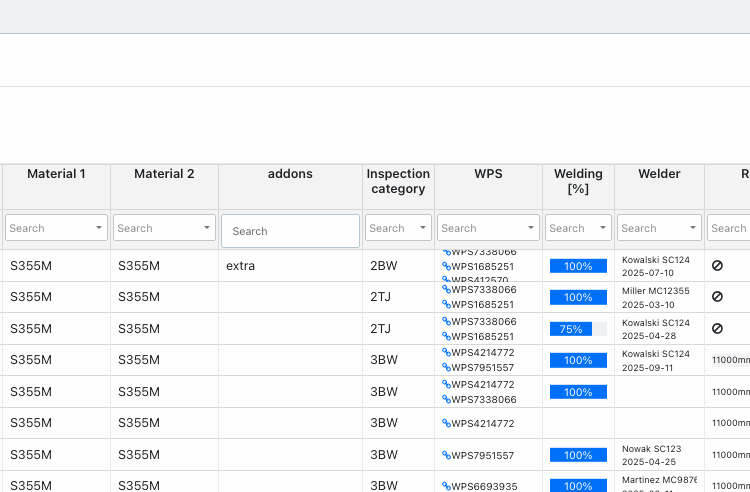Click the link icon beside WPS6693935
This screenshot has height=492, width=750.
click(x=446, y=486)
